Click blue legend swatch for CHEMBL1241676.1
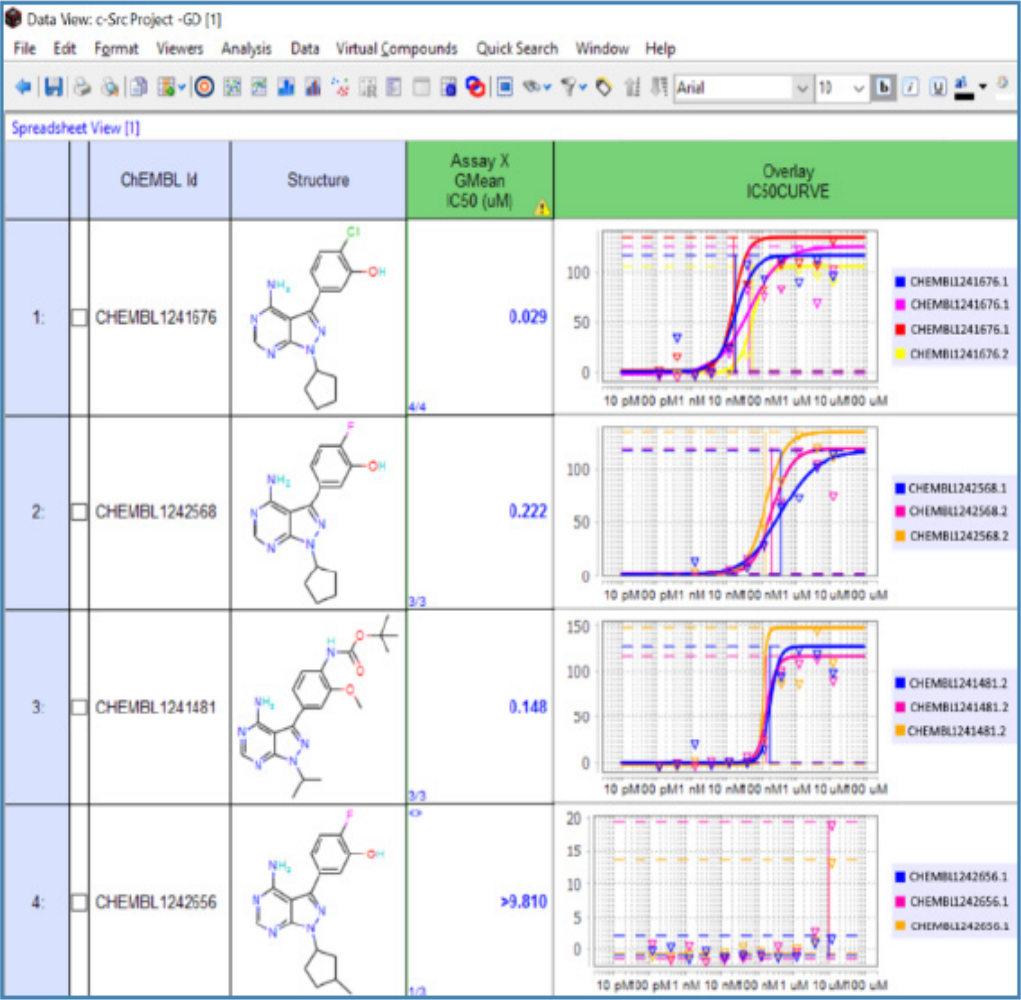Image resolution: width=1021 pixels, height=1000 pixels. 901,282
